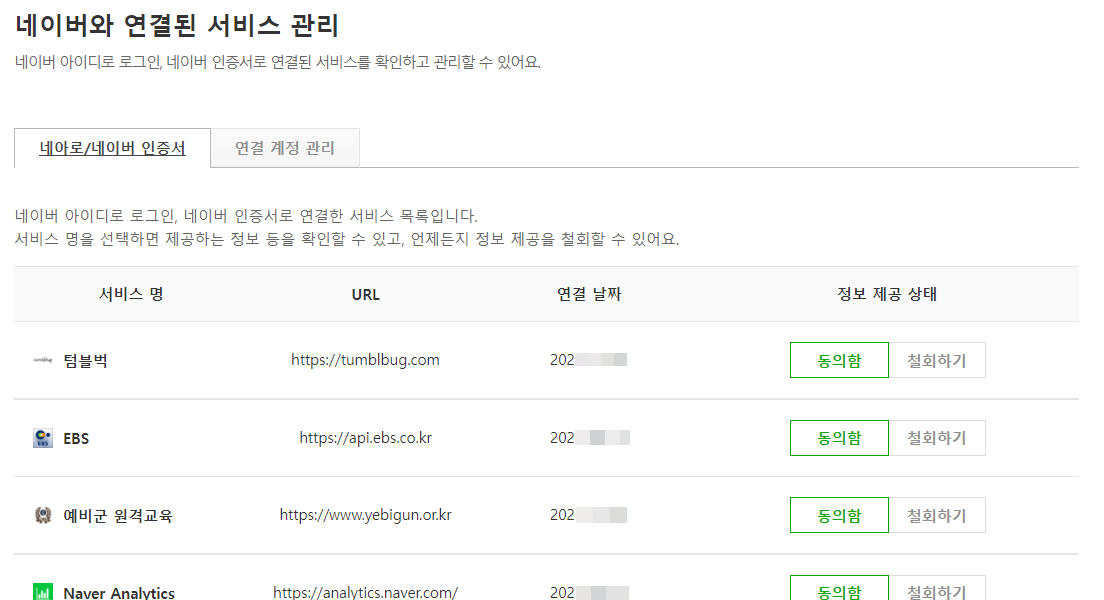Click 철회하기 for 예비군 원격교육

pos(936,515)
